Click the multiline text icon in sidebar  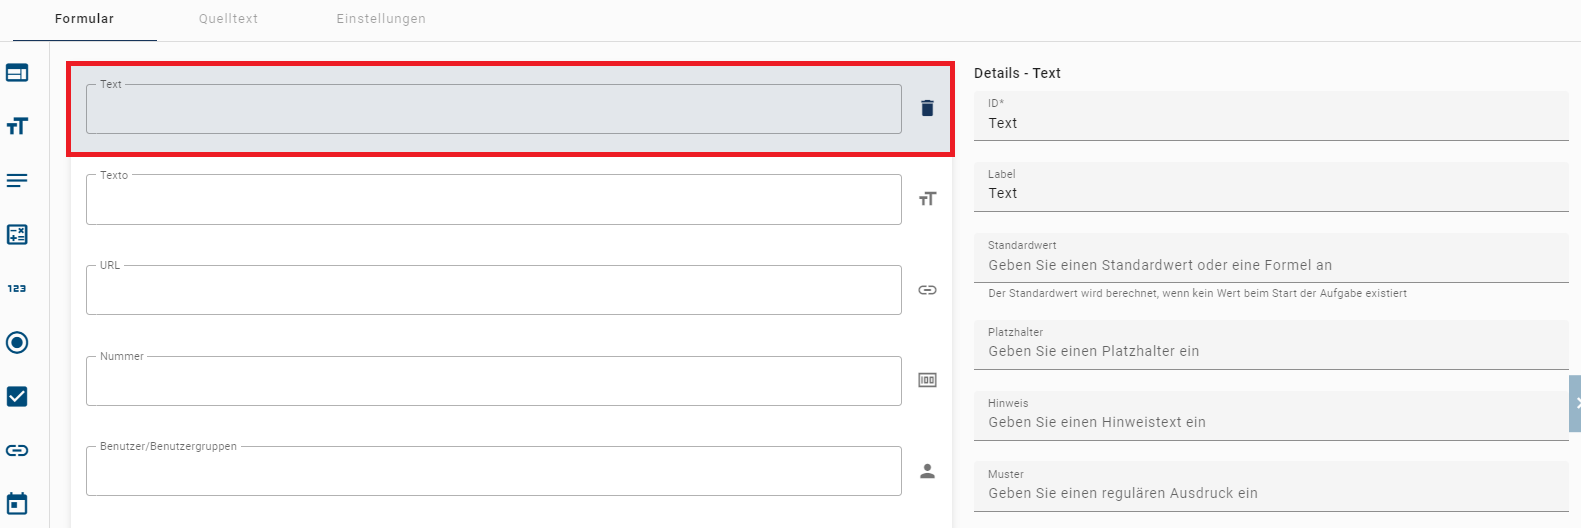(x=17, y=180)
